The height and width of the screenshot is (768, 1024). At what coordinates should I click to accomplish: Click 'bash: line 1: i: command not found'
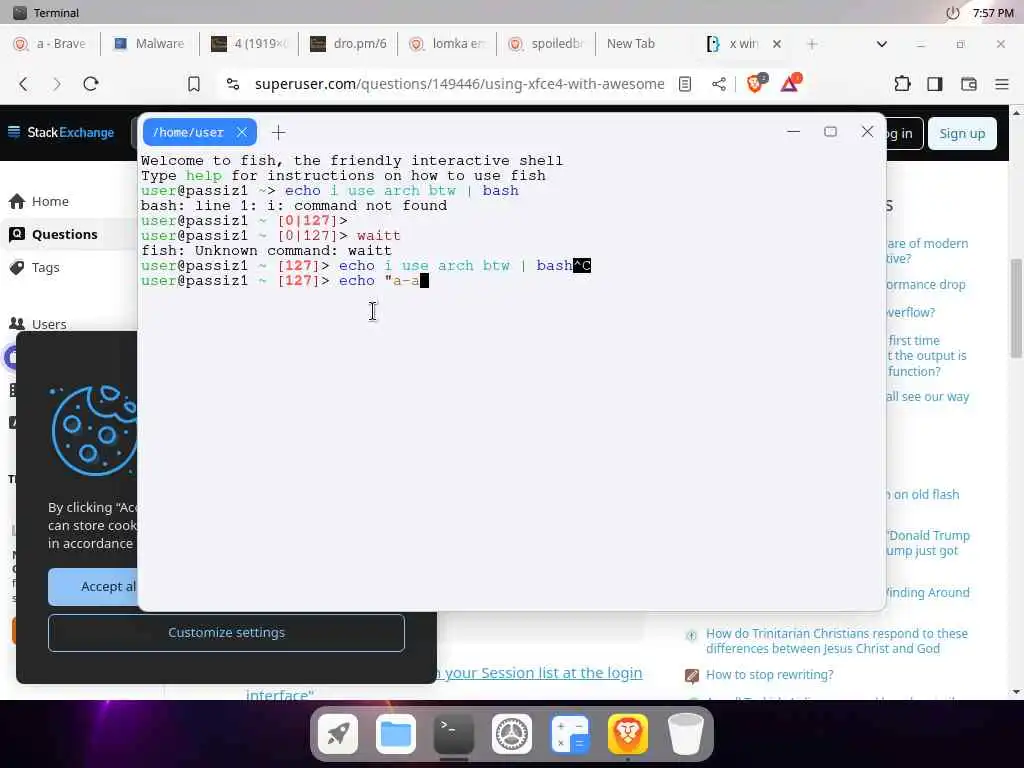[294, 206]
